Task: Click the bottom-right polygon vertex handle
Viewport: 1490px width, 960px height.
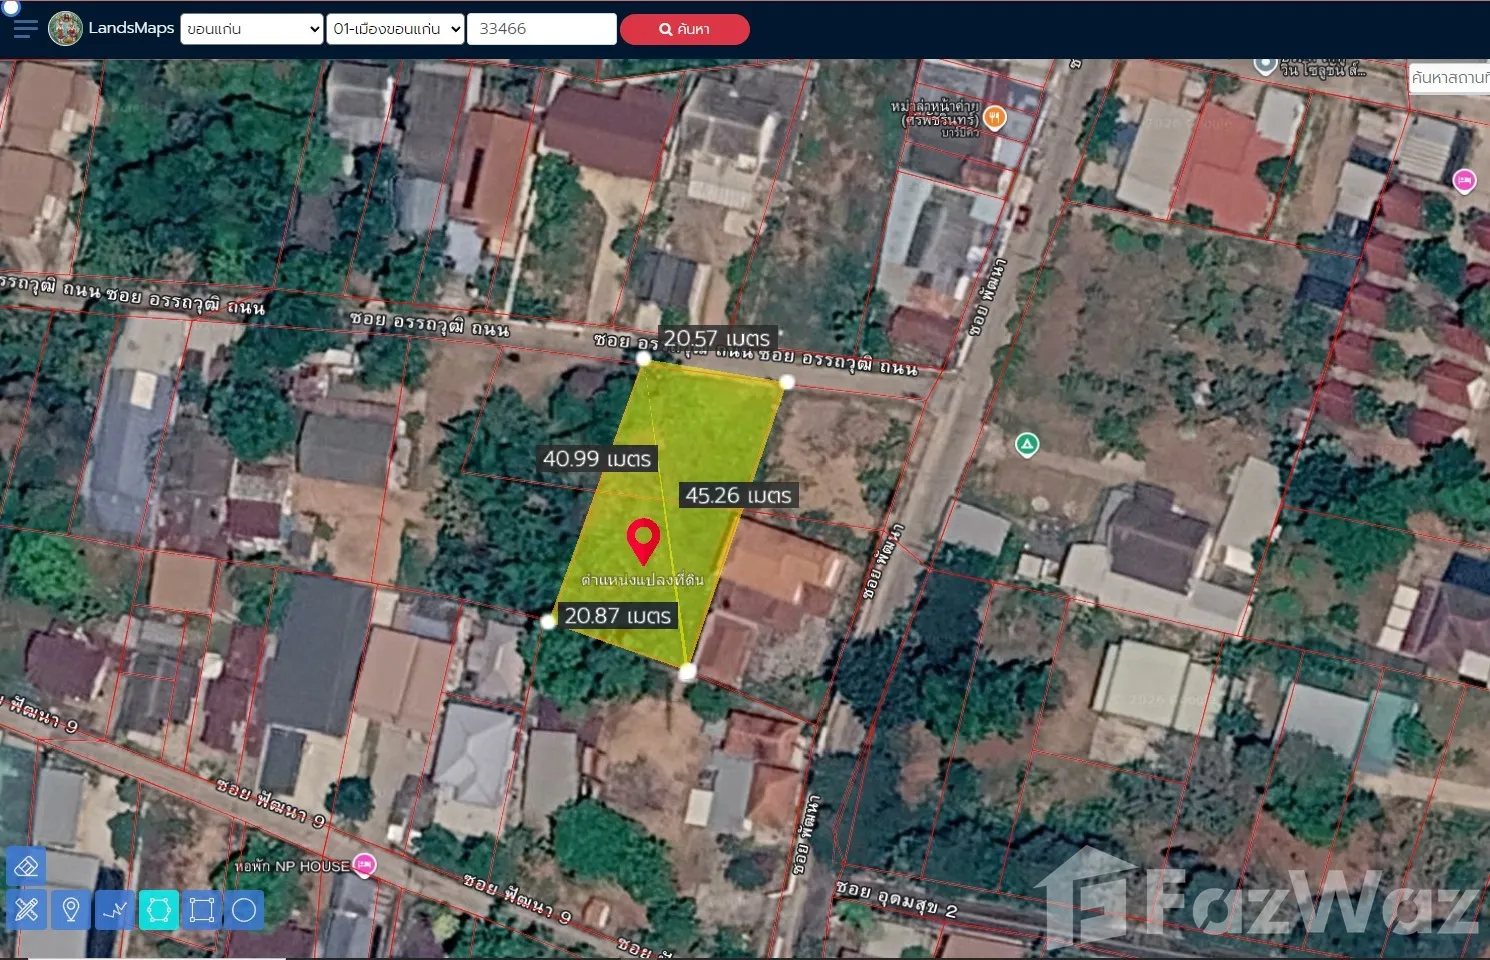Action: click(x=687, y=672)
